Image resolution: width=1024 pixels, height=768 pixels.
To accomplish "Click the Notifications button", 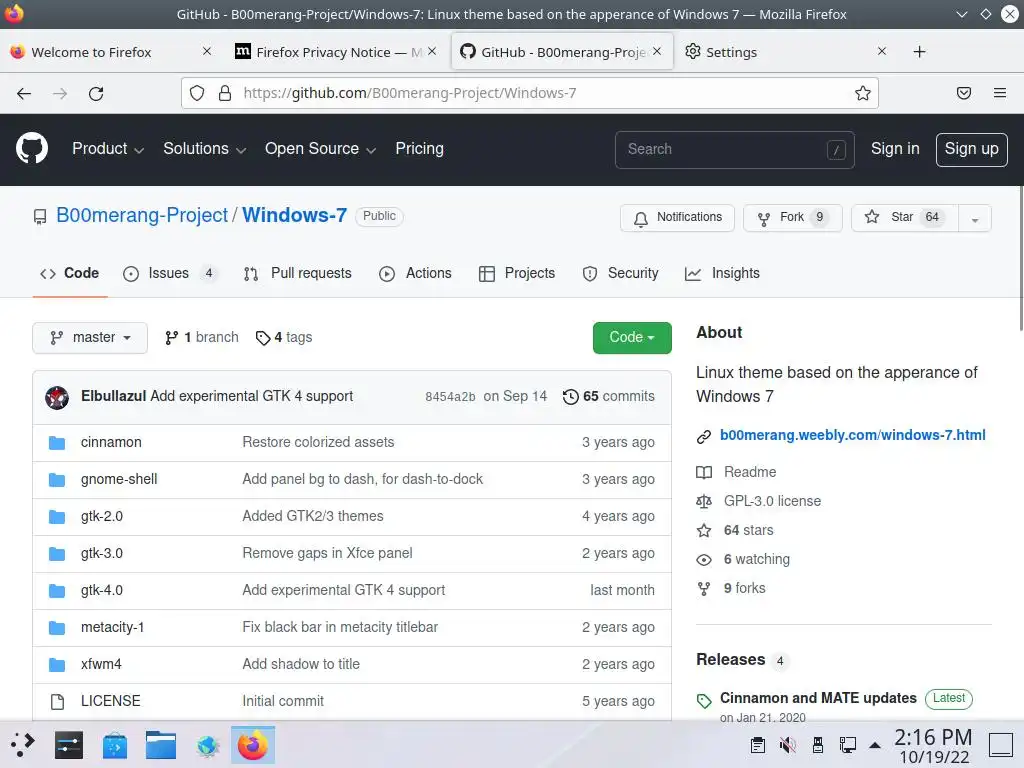I will tap(677, 218).
